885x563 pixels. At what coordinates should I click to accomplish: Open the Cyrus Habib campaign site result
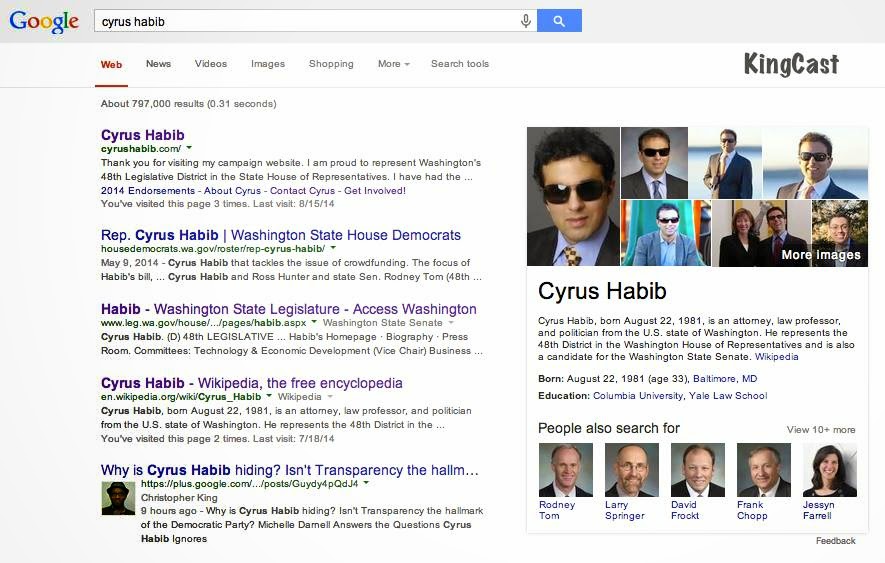point(143,135)
